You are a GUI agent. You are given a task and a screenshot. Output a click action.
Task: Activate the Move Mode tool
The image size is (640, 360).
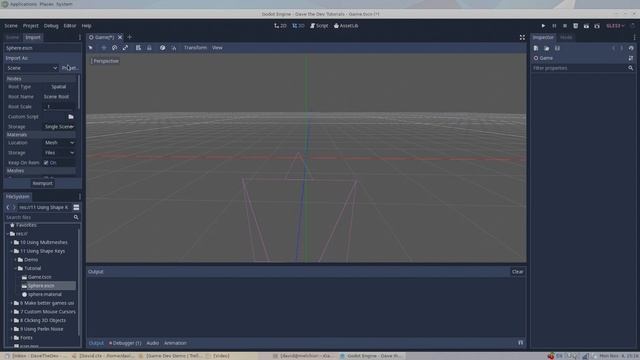tap(103, 48)
